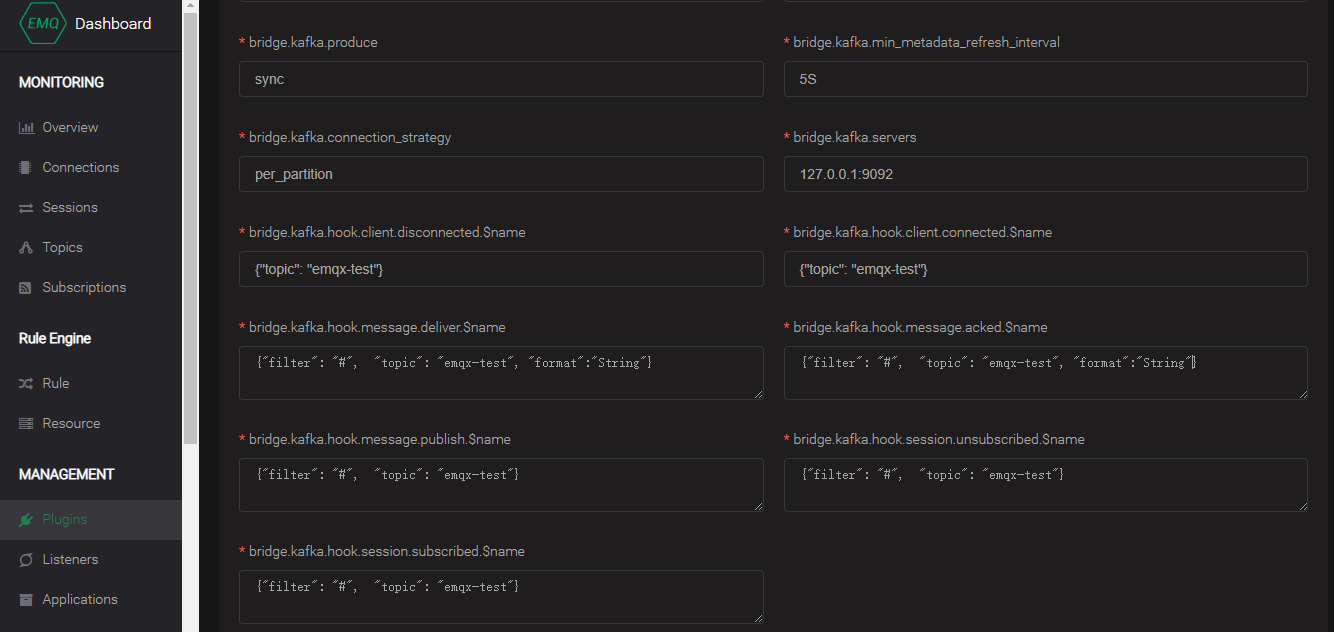Open the Resource menu item
The width and height of the screenshot is (1334, 632).
[71, 423]
